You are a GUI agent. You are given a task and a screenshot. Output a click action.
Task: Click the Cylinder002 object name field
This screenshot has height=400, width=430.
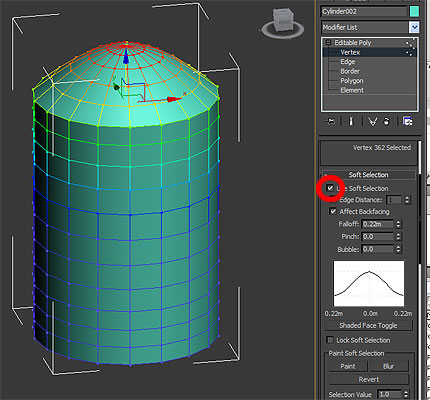[x=364, y=12]
